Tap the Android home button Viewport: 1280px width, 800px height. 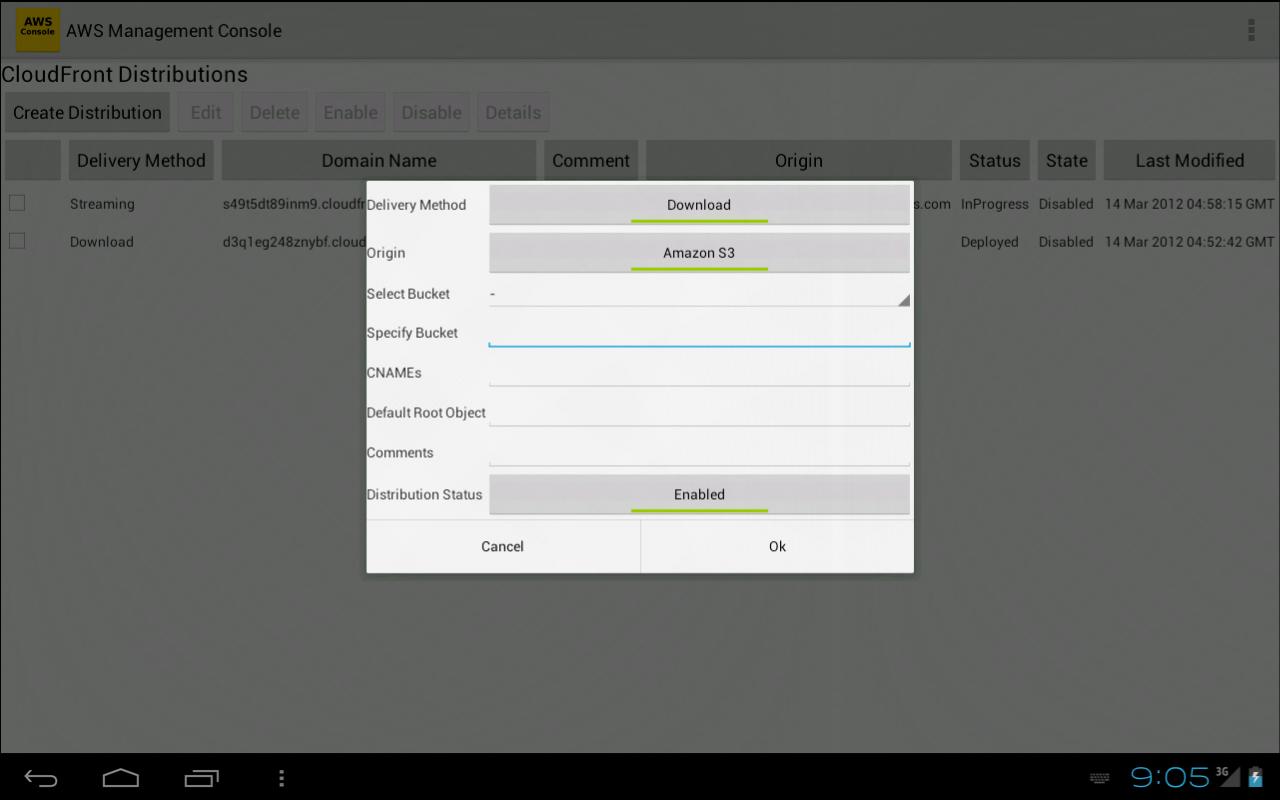121,778
